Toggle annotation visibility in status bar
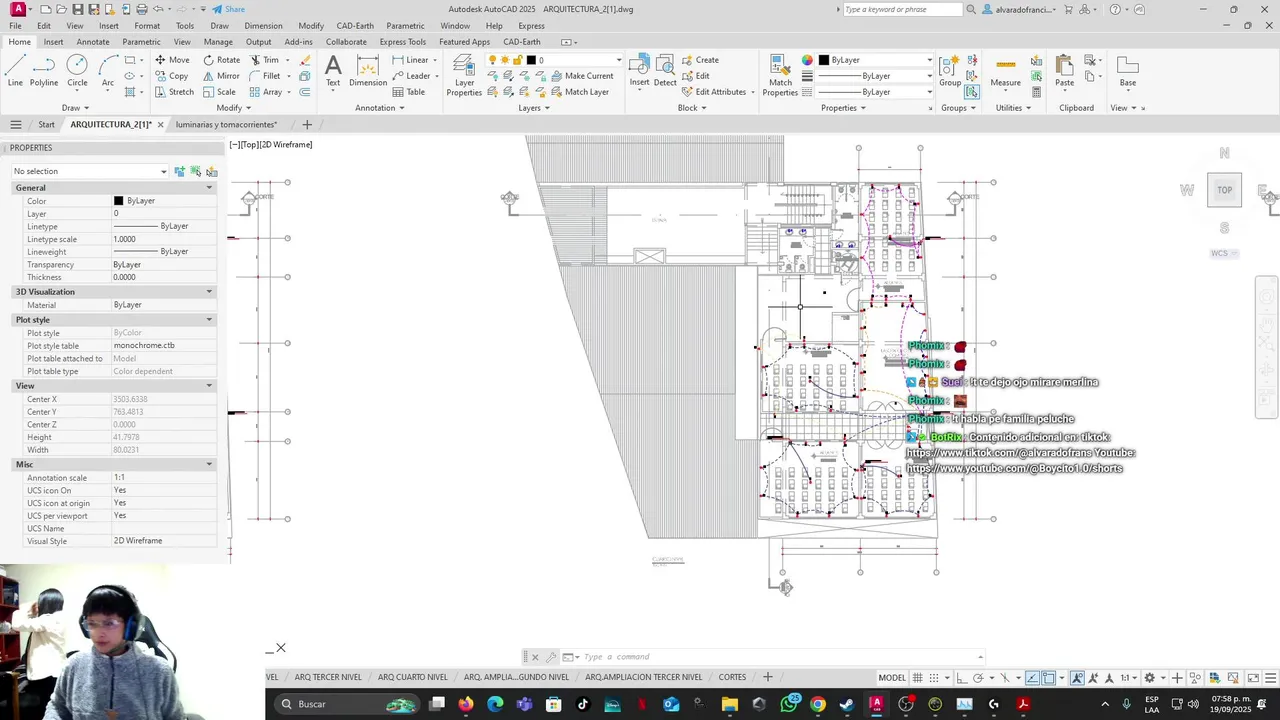 point(1078,678)
